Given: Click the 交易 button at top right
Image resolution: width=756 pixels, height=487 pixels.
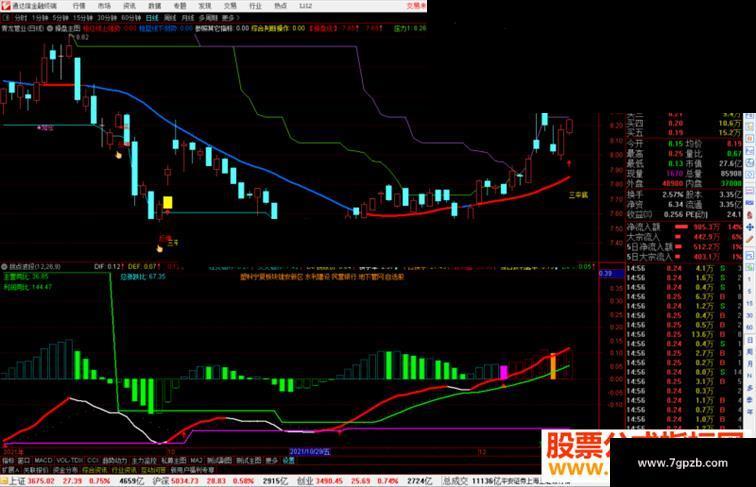Looking at the screenshot, I should point(416,6).
